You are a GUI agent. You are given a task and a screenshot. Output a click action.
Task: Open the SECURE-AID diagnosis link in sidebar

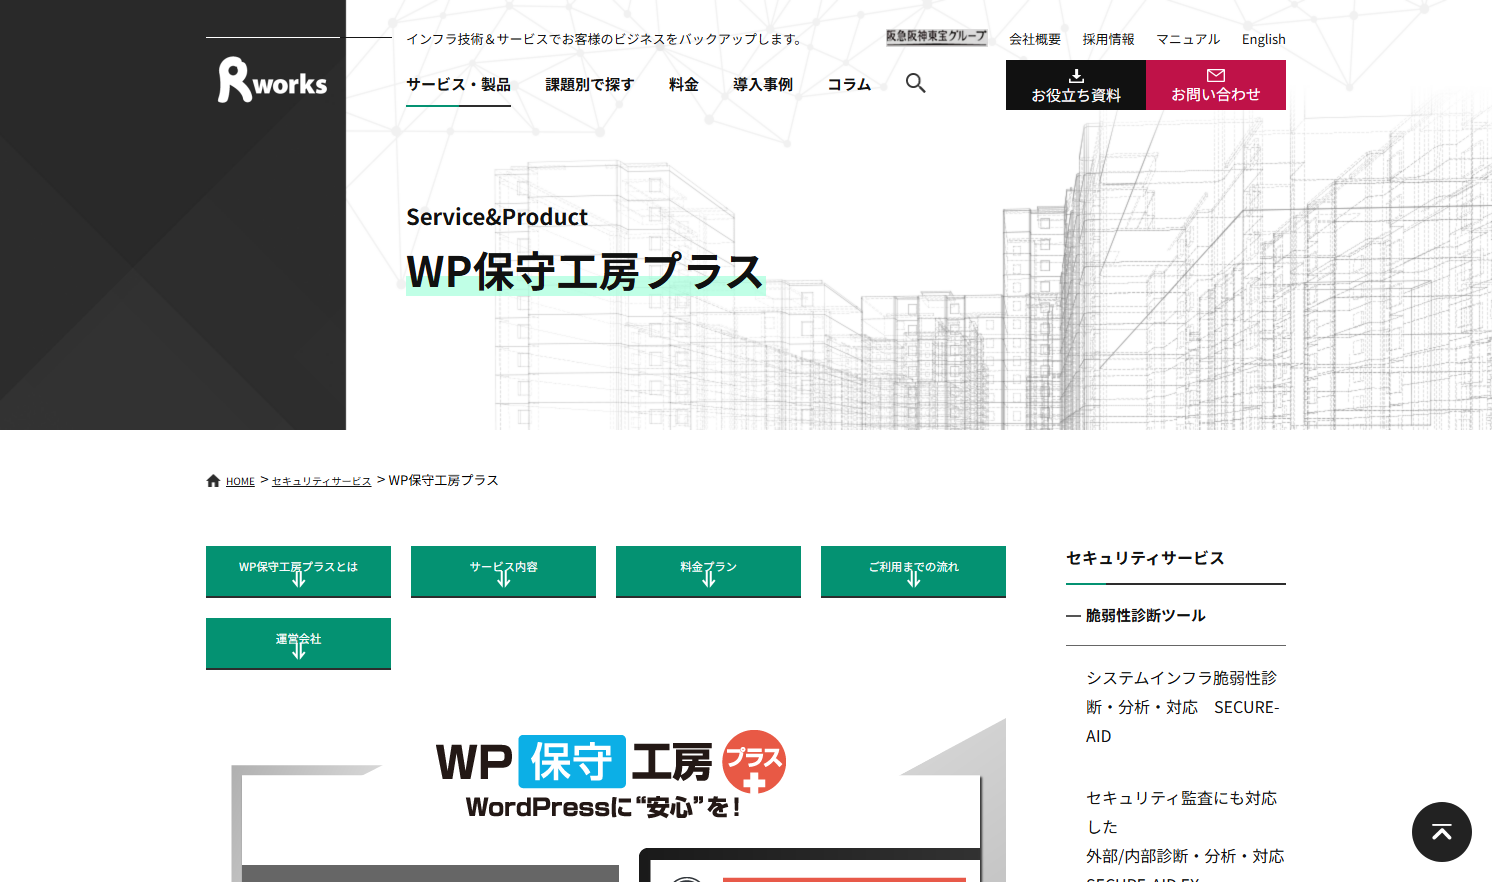coord(1180,706)
